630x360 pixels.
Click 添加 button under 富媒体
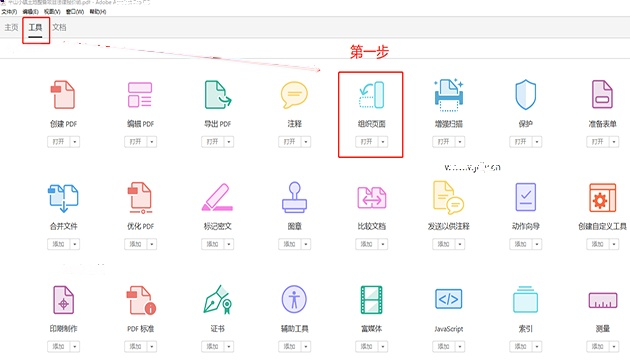367,346
